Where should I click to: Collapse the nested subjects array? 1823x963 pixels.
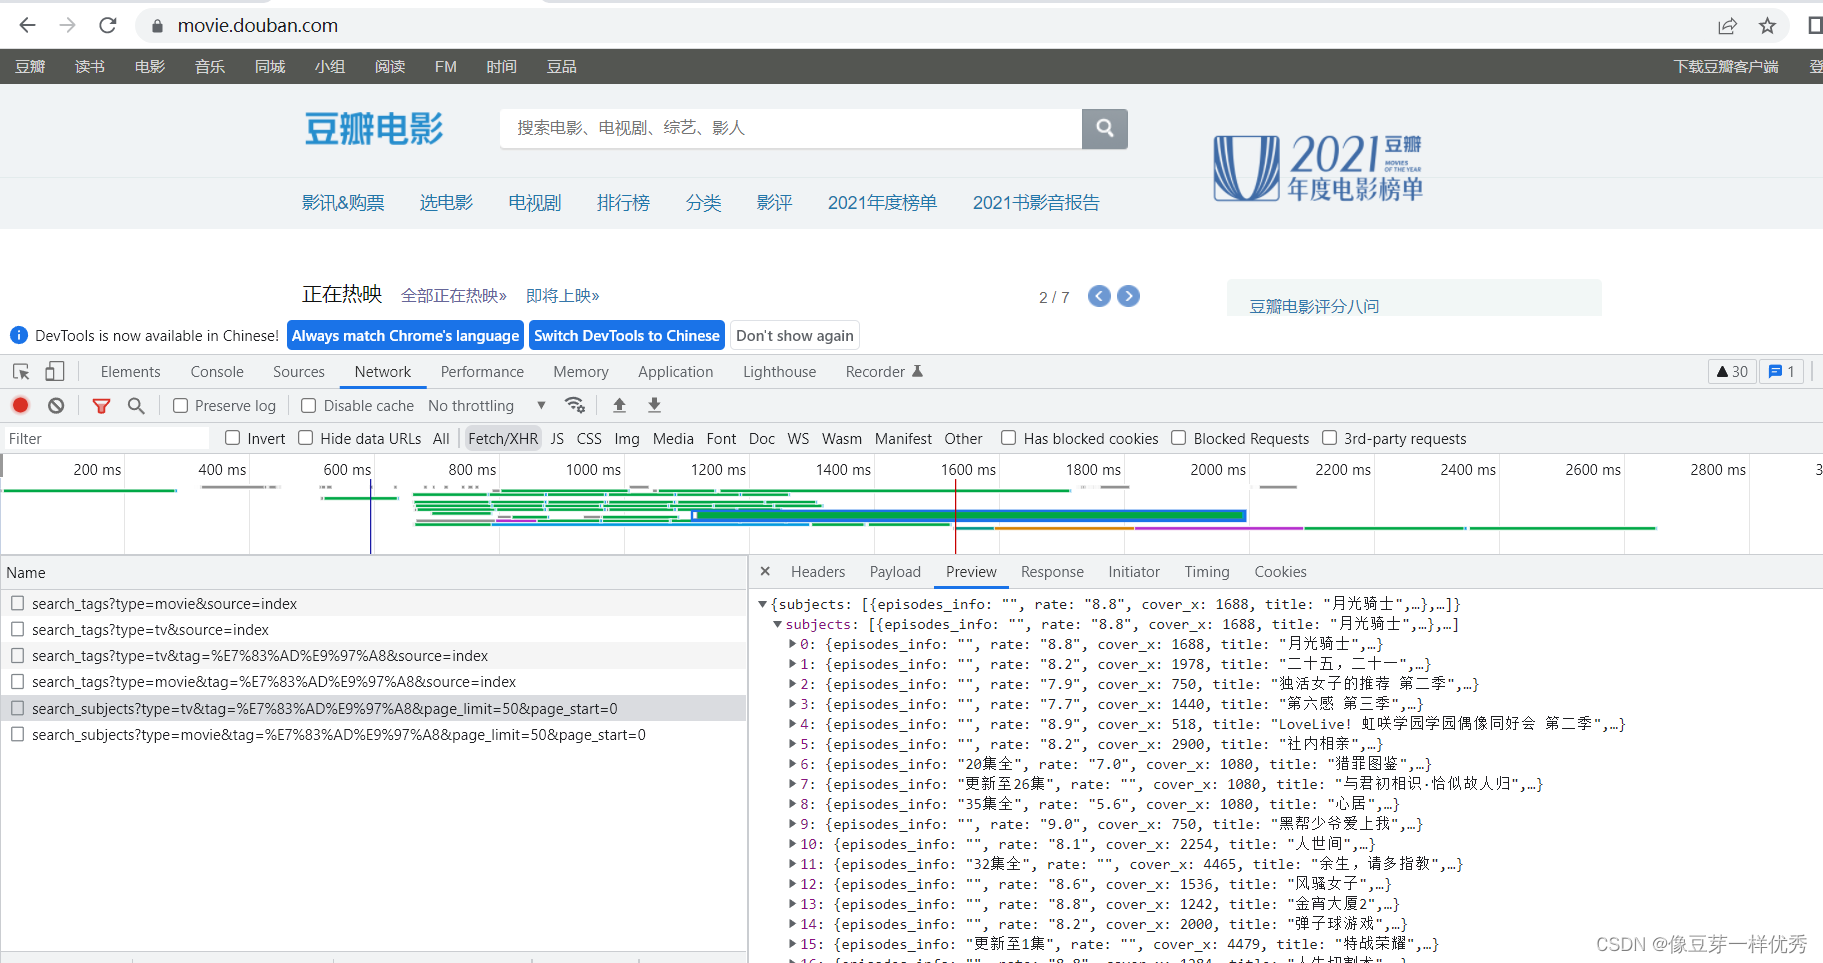click(x=777, y=624)
